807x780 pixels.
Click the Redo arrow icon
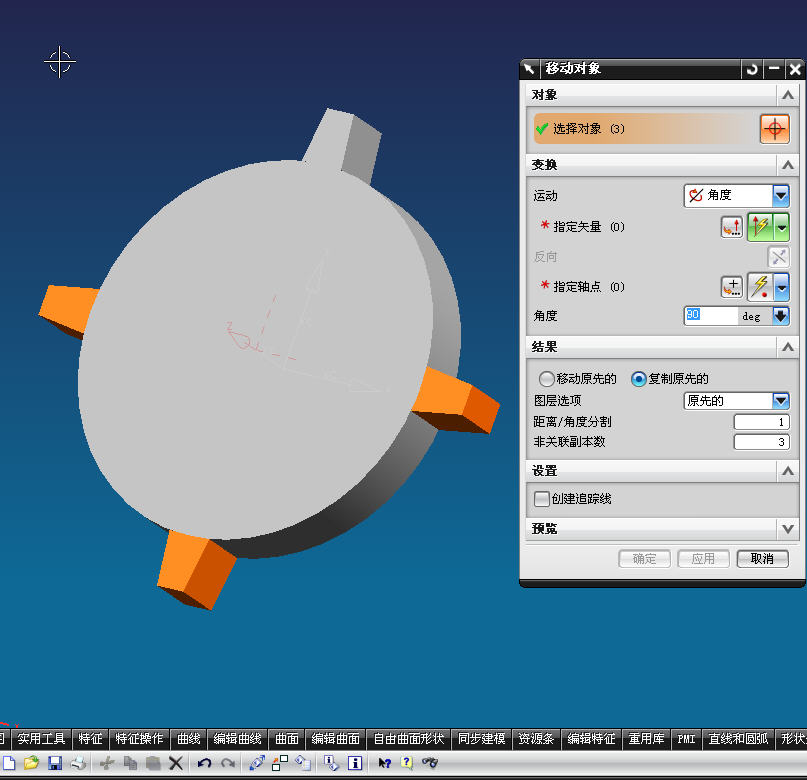228,763
